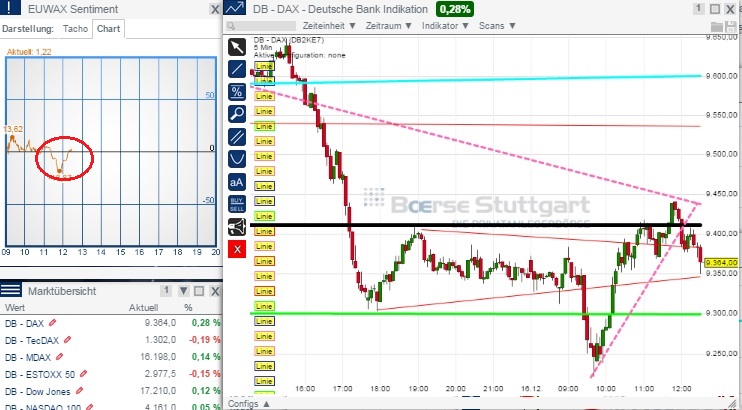
Task: Open the DB - Dow Jones entry
Action: pos(42,387)
